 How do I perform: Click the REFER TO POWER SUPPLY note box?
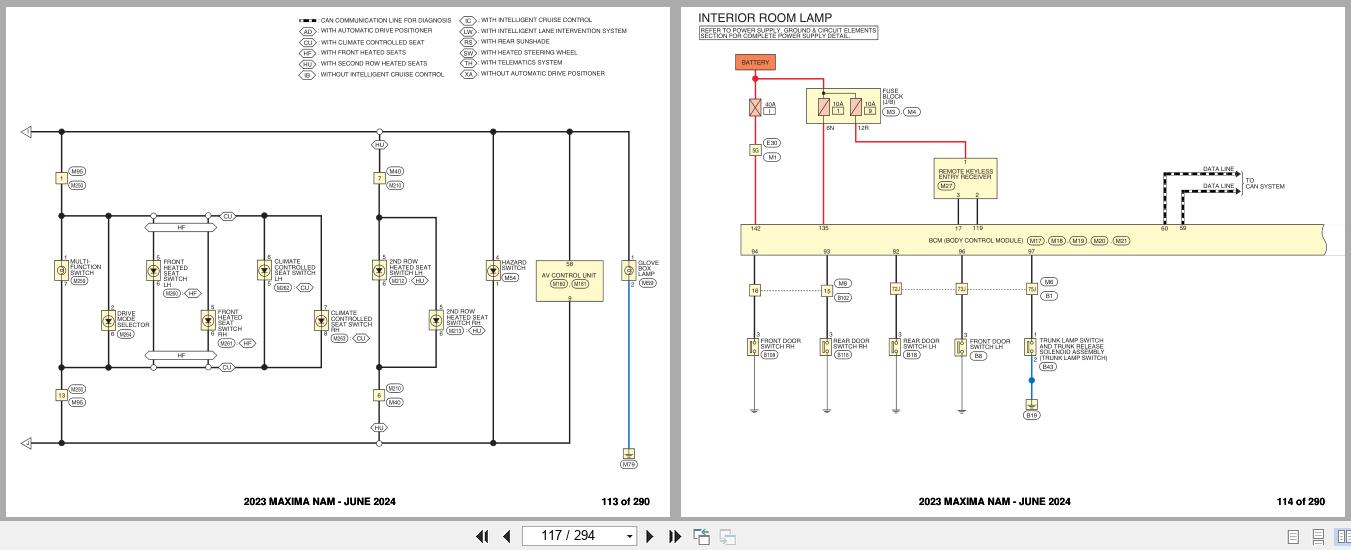[x=788, y=33]
